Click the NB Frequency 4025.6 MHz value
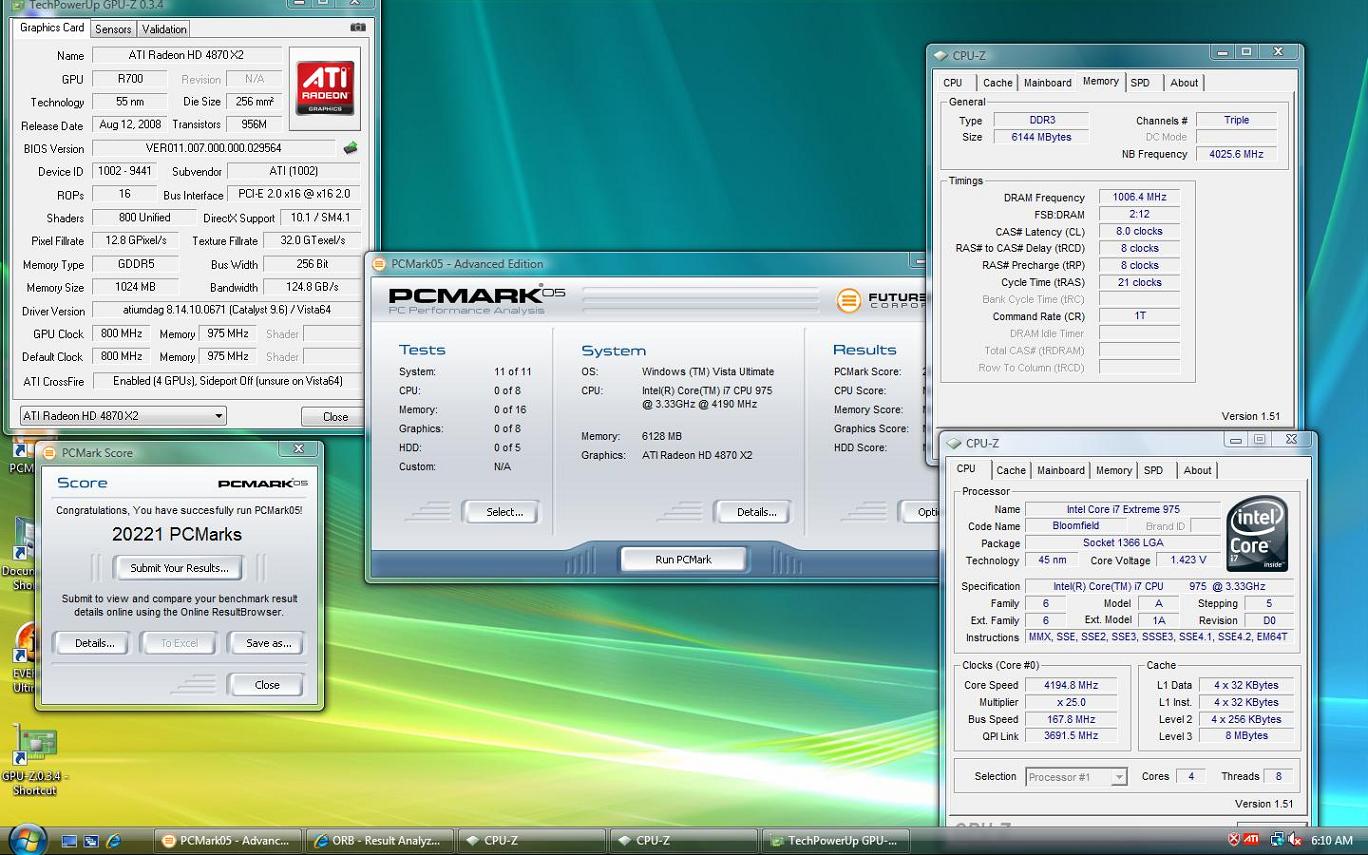1368x855 pixels. (1236, 154)
